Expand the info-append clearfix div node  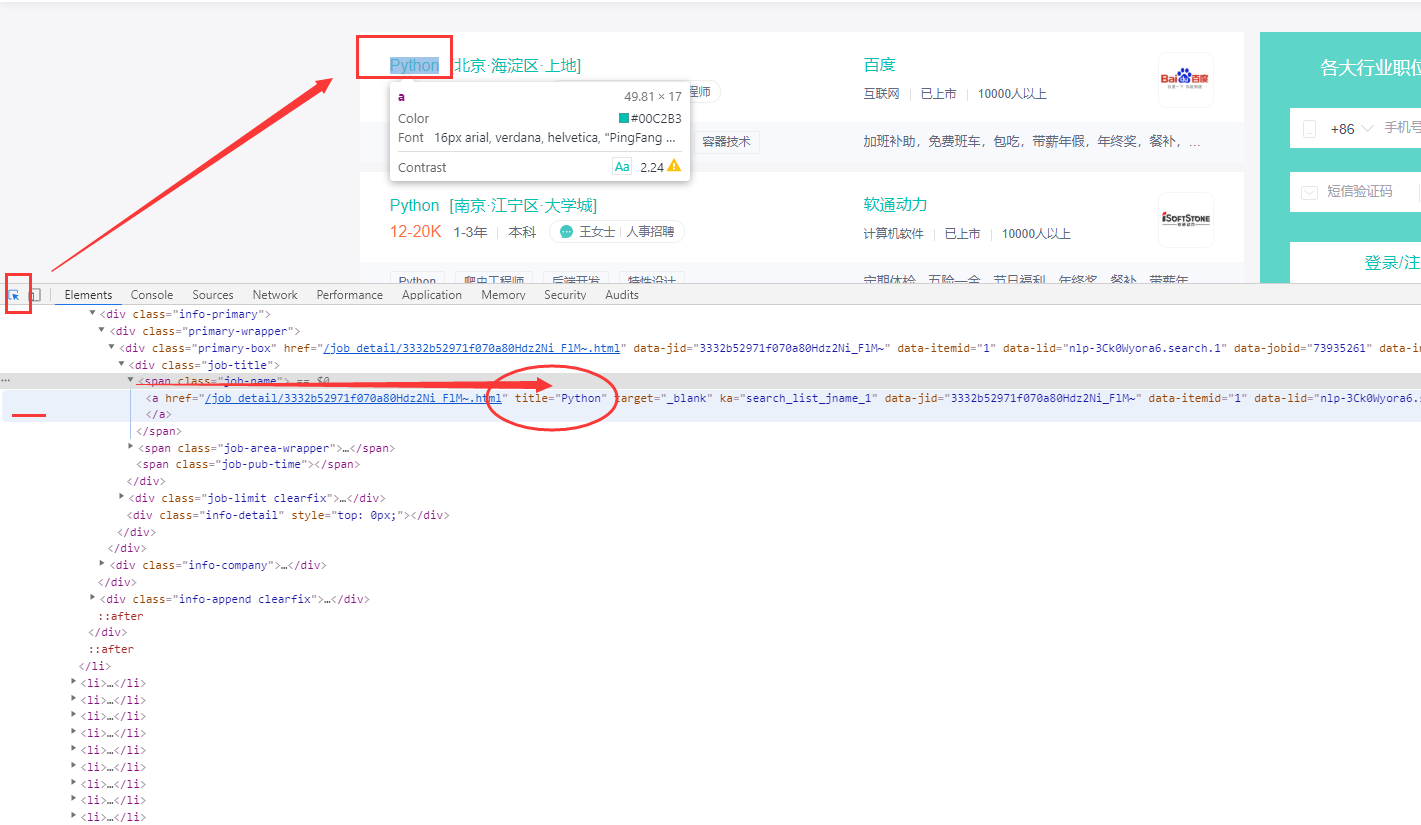pyautogui.click(x=93, y=598)
